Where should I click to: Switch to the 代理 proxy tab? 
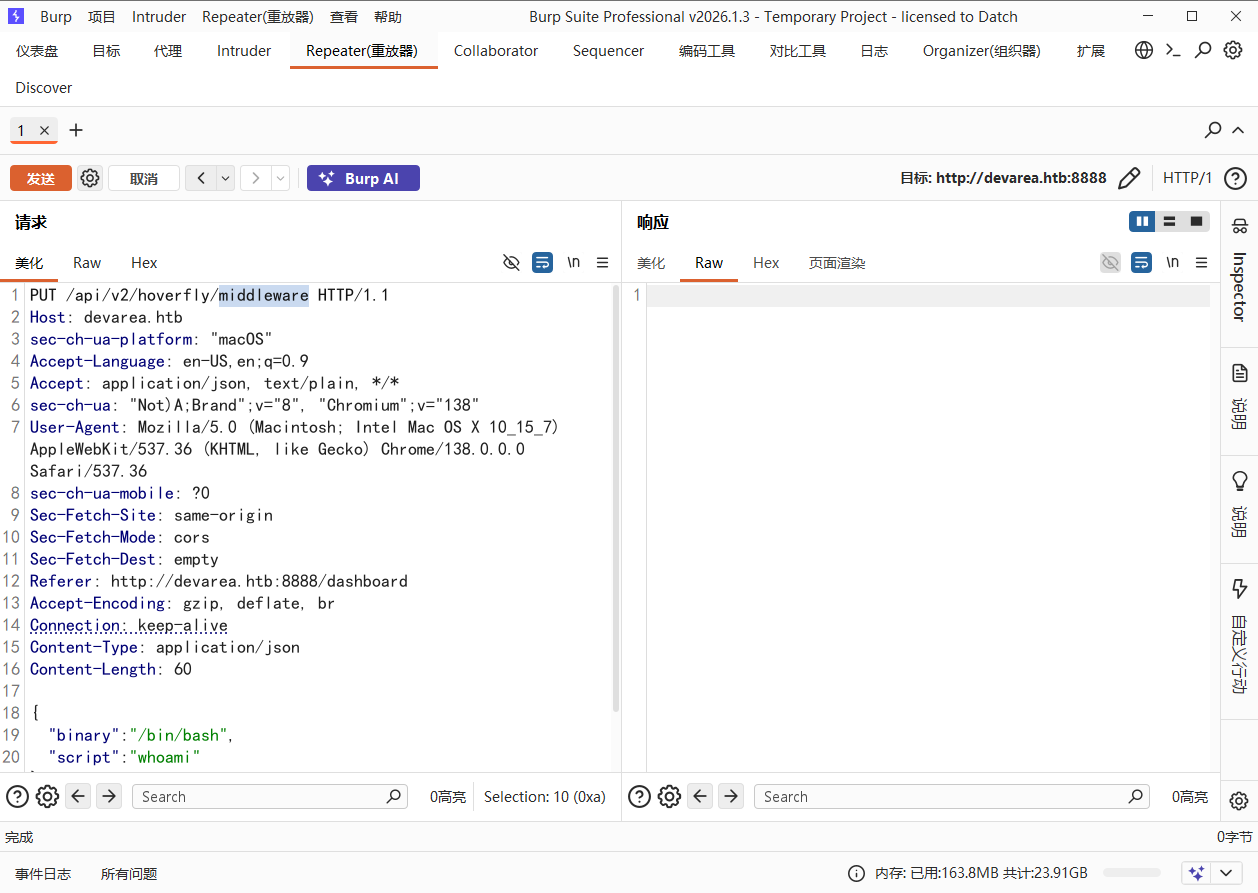168,51
